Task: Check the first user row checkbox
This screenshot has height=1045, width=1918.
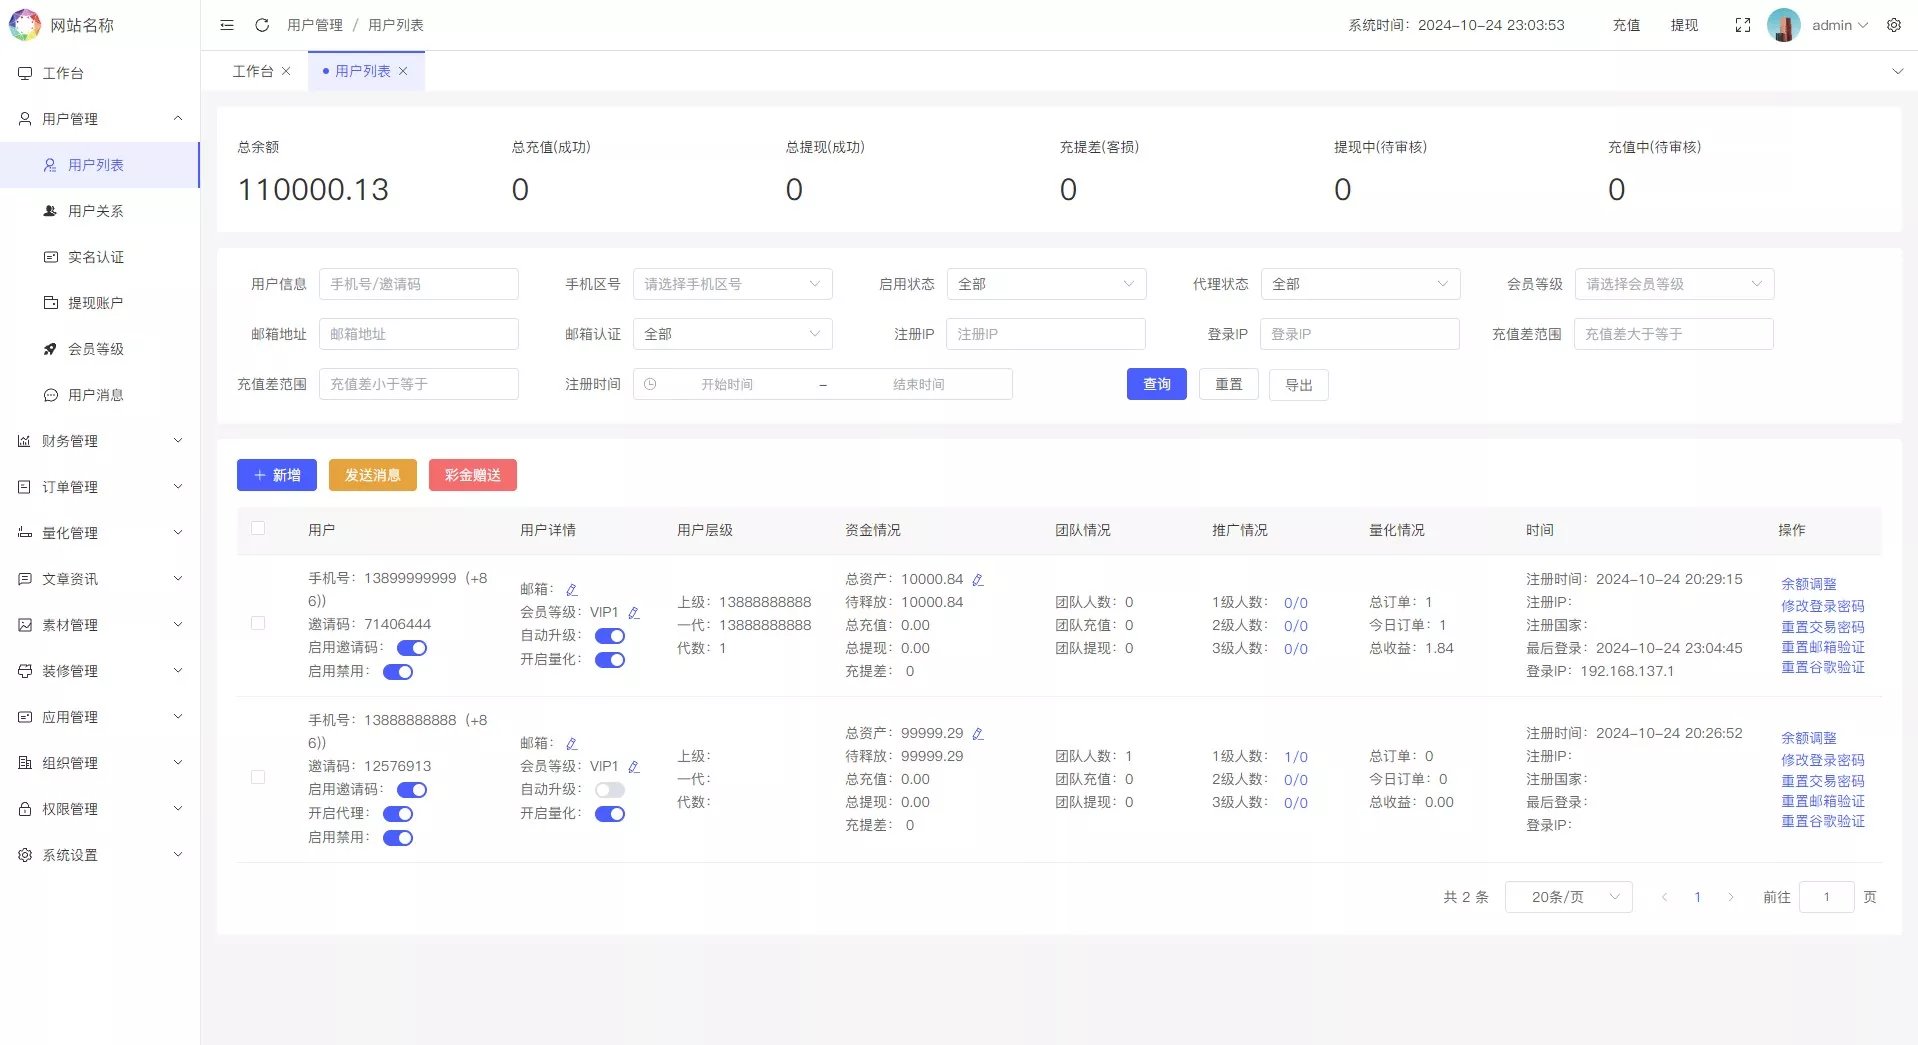Action: pos(259,623)
